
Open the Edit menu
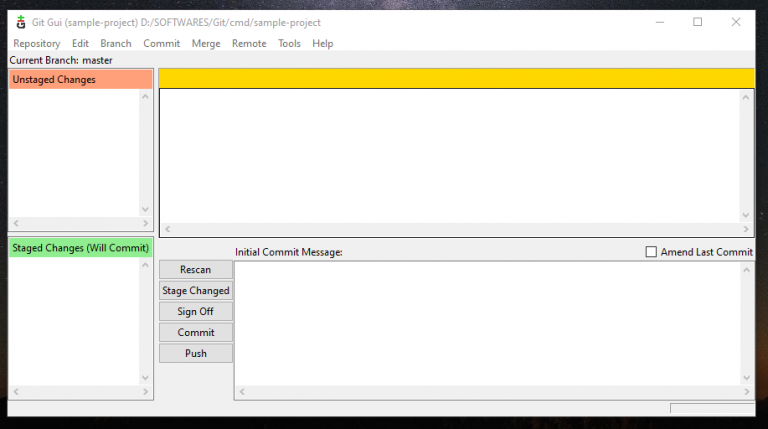(80, 44)
